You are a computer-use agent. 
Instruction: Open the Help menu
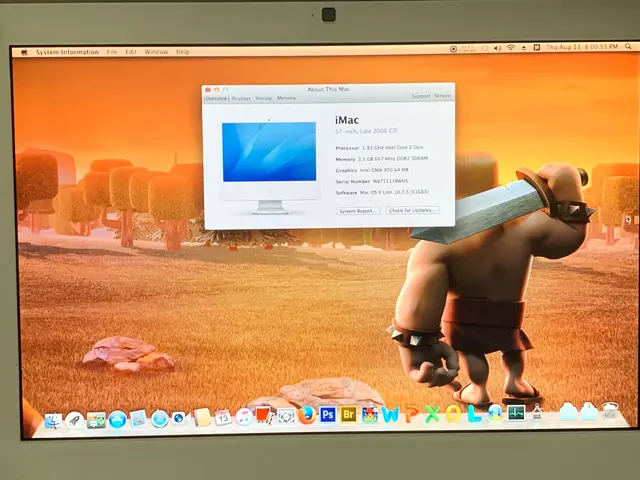pos(182,52)
